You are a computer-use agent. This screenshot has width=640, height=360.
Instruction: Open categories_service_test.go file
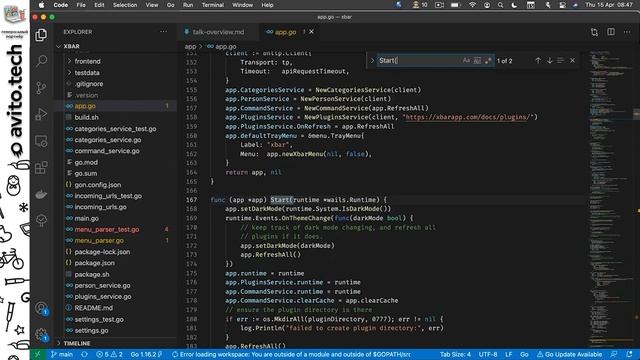[x=115, y=129]
